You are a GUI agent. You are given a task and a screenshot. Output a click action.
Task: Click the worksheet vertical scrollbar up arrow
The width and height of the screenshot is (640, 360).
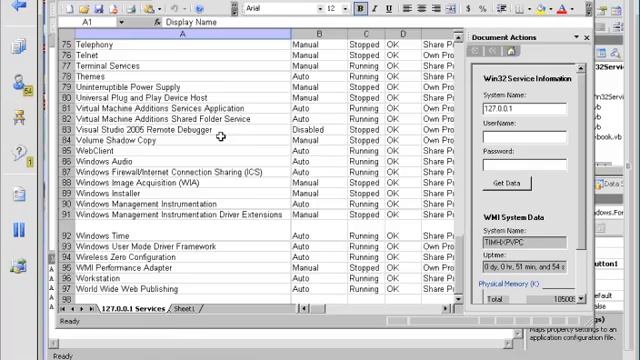[x=458, y=38]
